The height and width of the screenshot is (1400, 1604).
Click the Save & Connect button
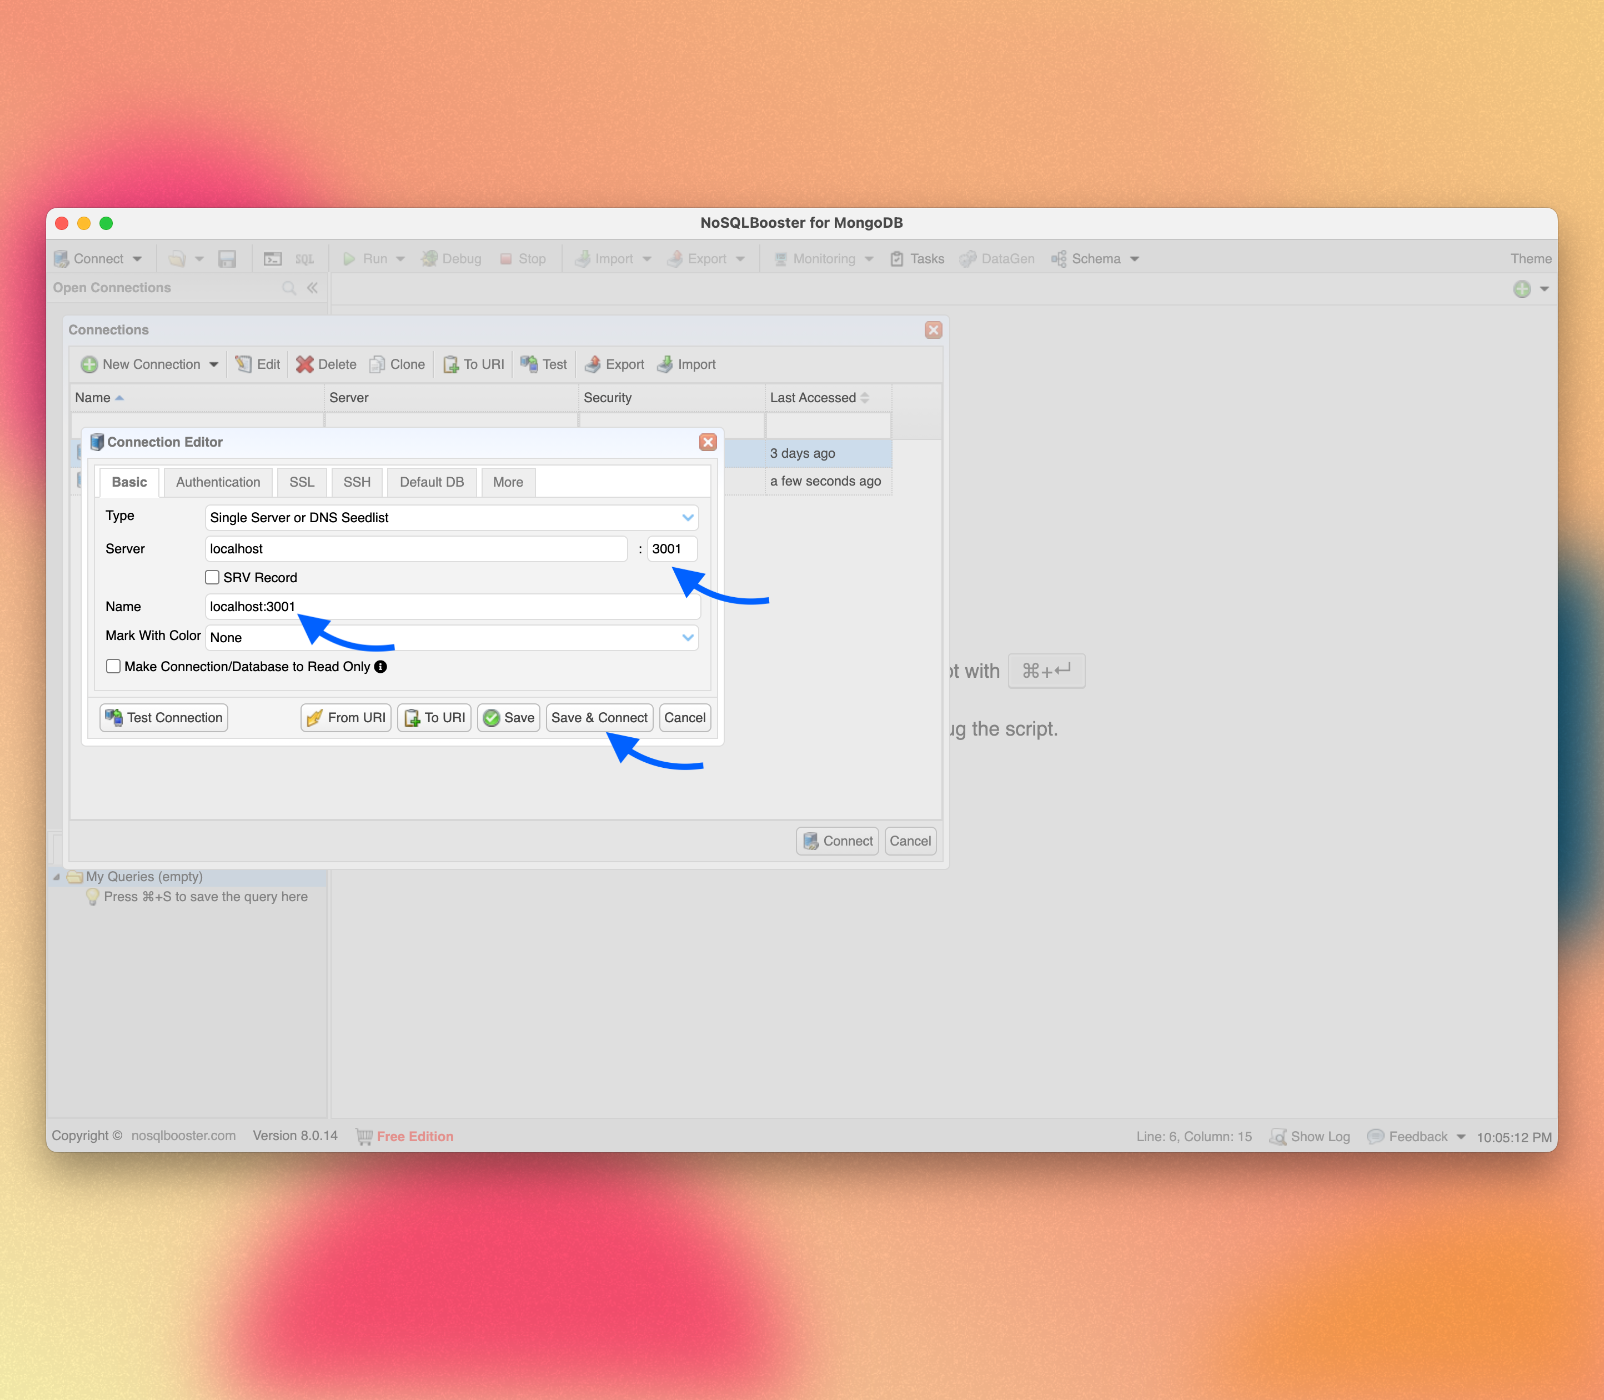coord(600,718)
